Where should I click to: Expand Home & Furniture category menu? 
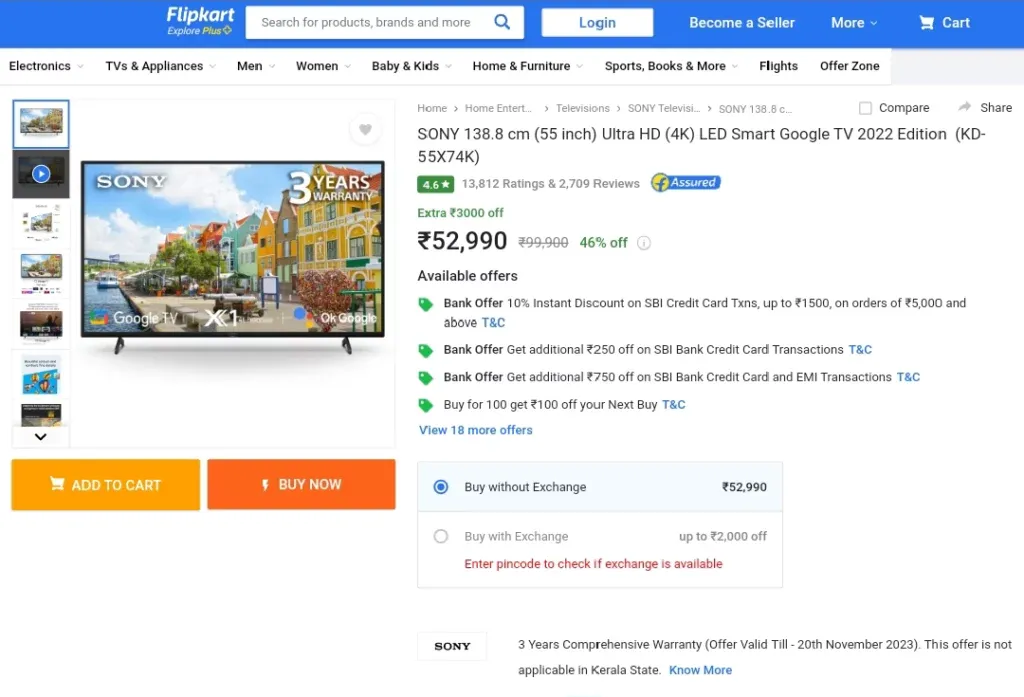[x=528, y=66]
